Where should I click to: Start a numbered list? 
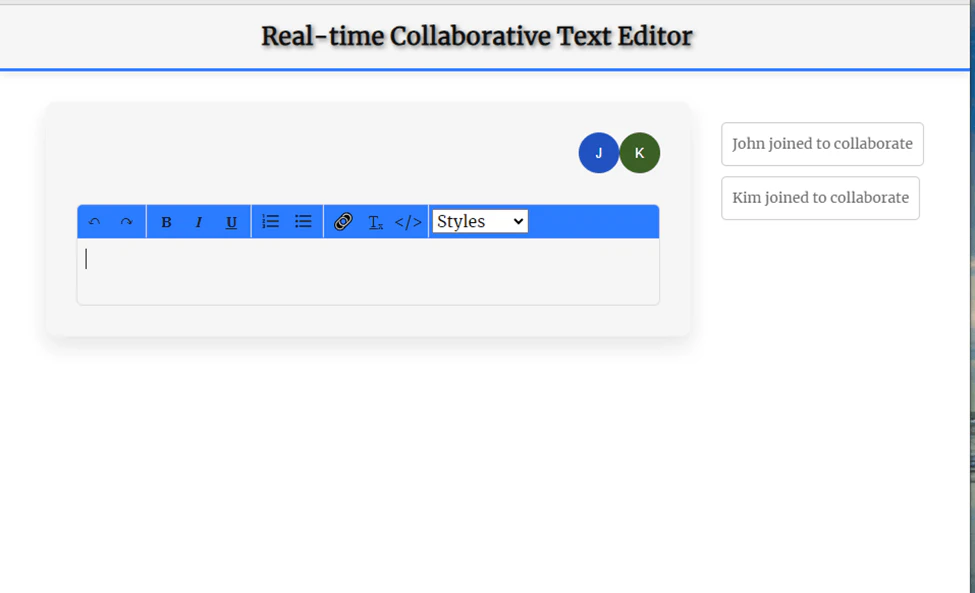pos(270,221)
